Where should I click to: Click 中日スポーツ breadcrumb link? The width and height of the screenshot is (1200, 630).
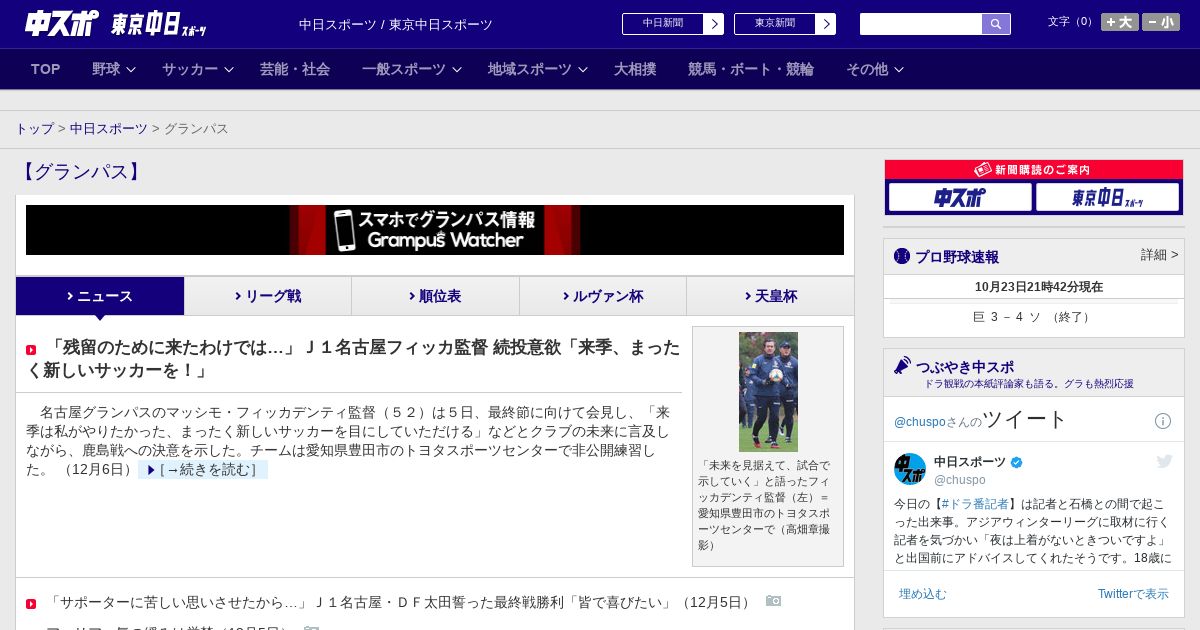point(109,129)
